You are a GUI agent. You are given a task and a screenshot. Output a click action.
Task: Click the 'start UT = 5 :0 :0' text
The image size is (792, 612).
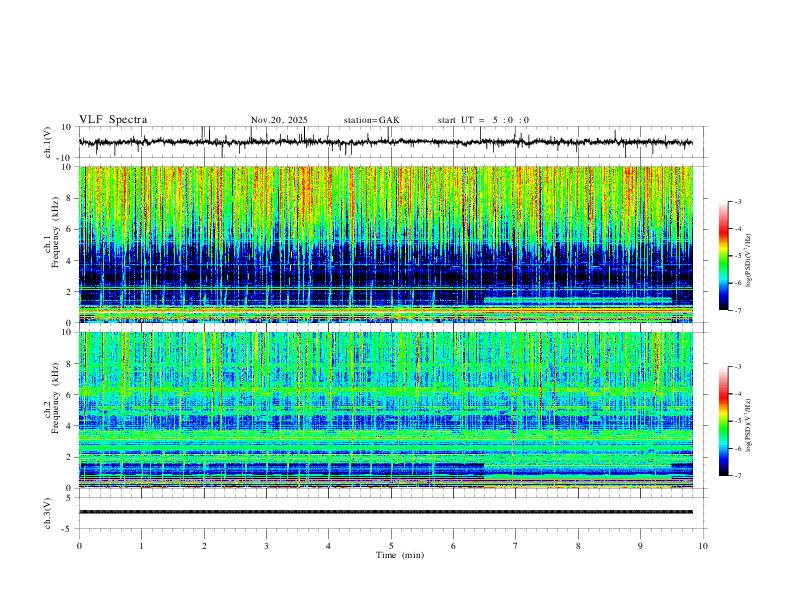(483, 120)
